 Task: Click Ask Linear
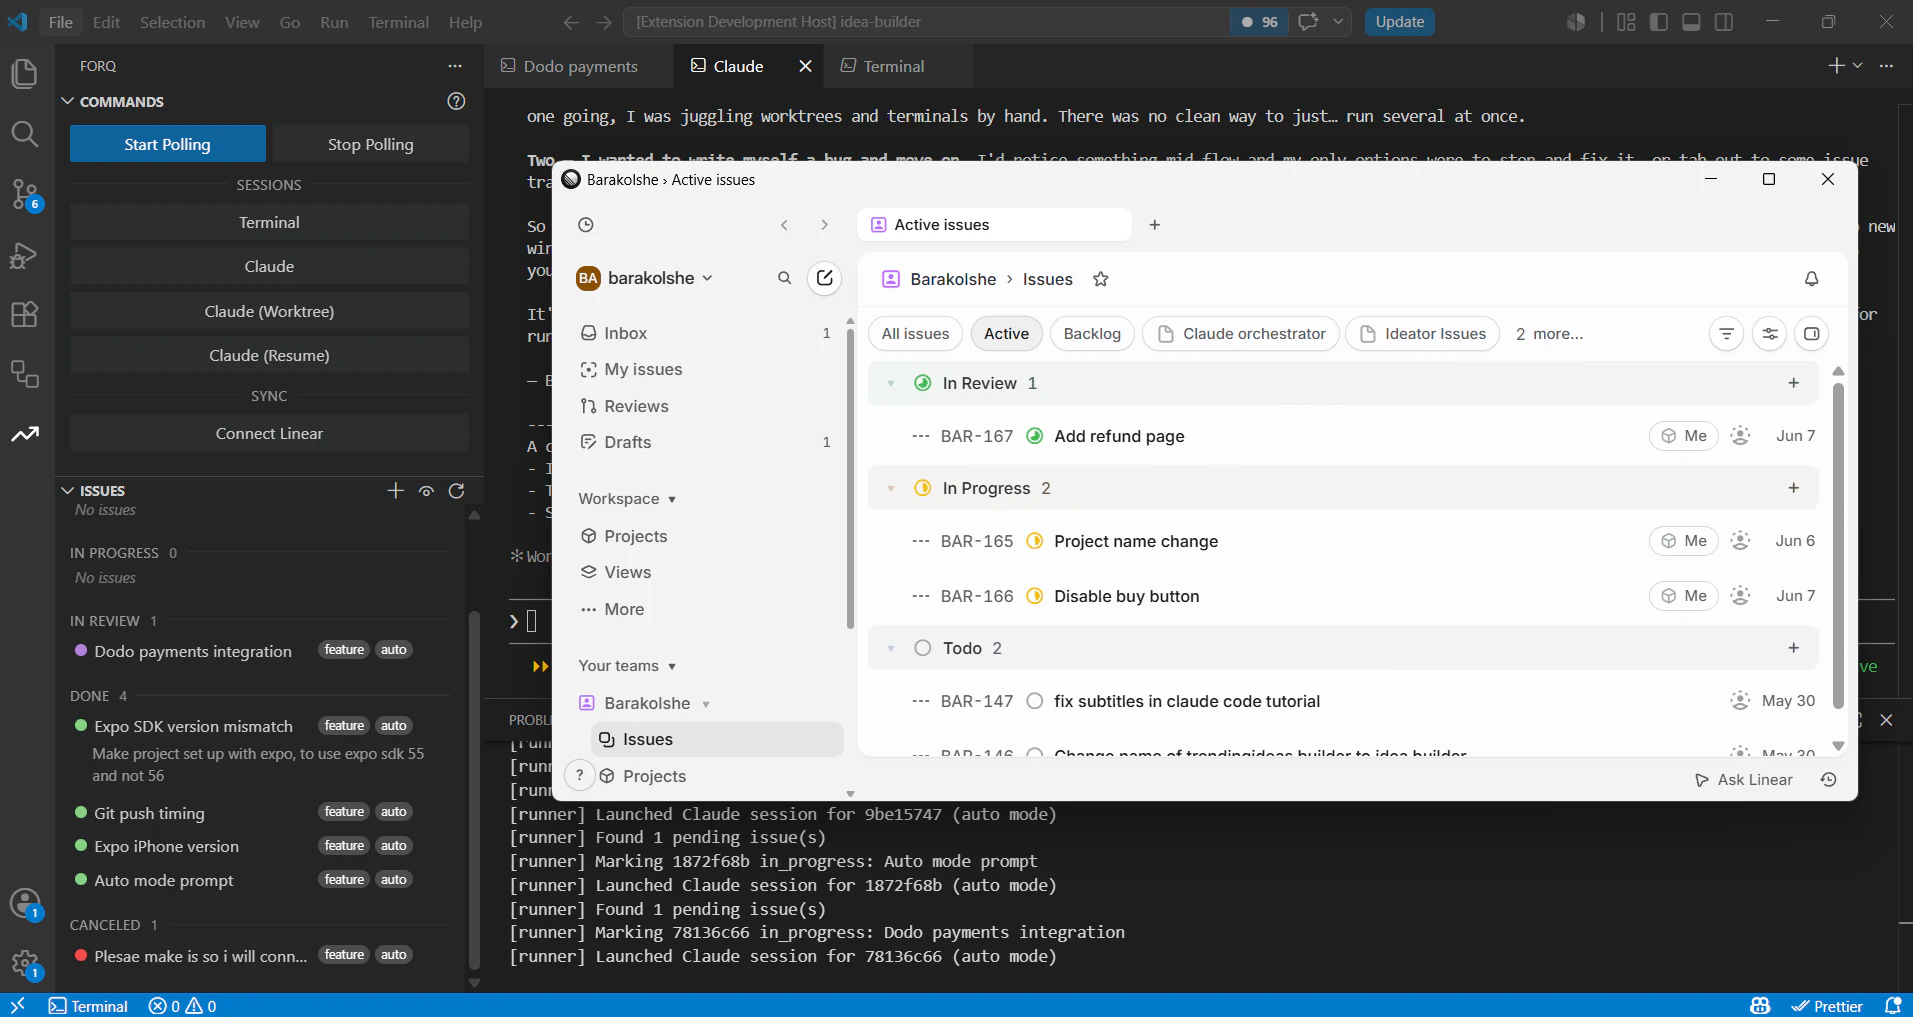1744,780
